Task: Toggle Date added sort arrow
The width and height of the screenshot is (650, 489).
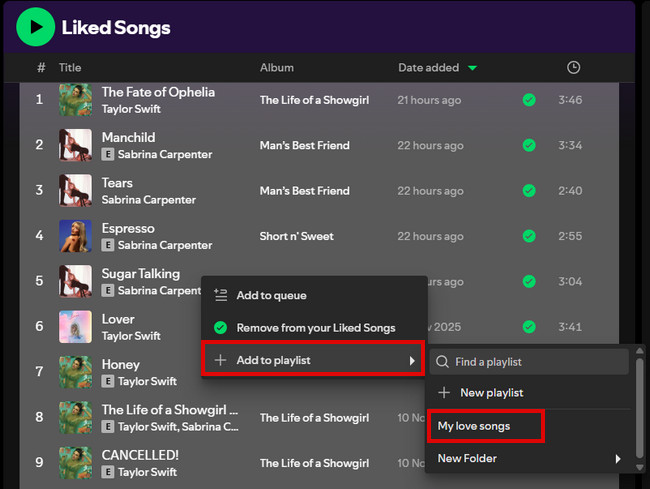Action: click(x=473, y=68)
